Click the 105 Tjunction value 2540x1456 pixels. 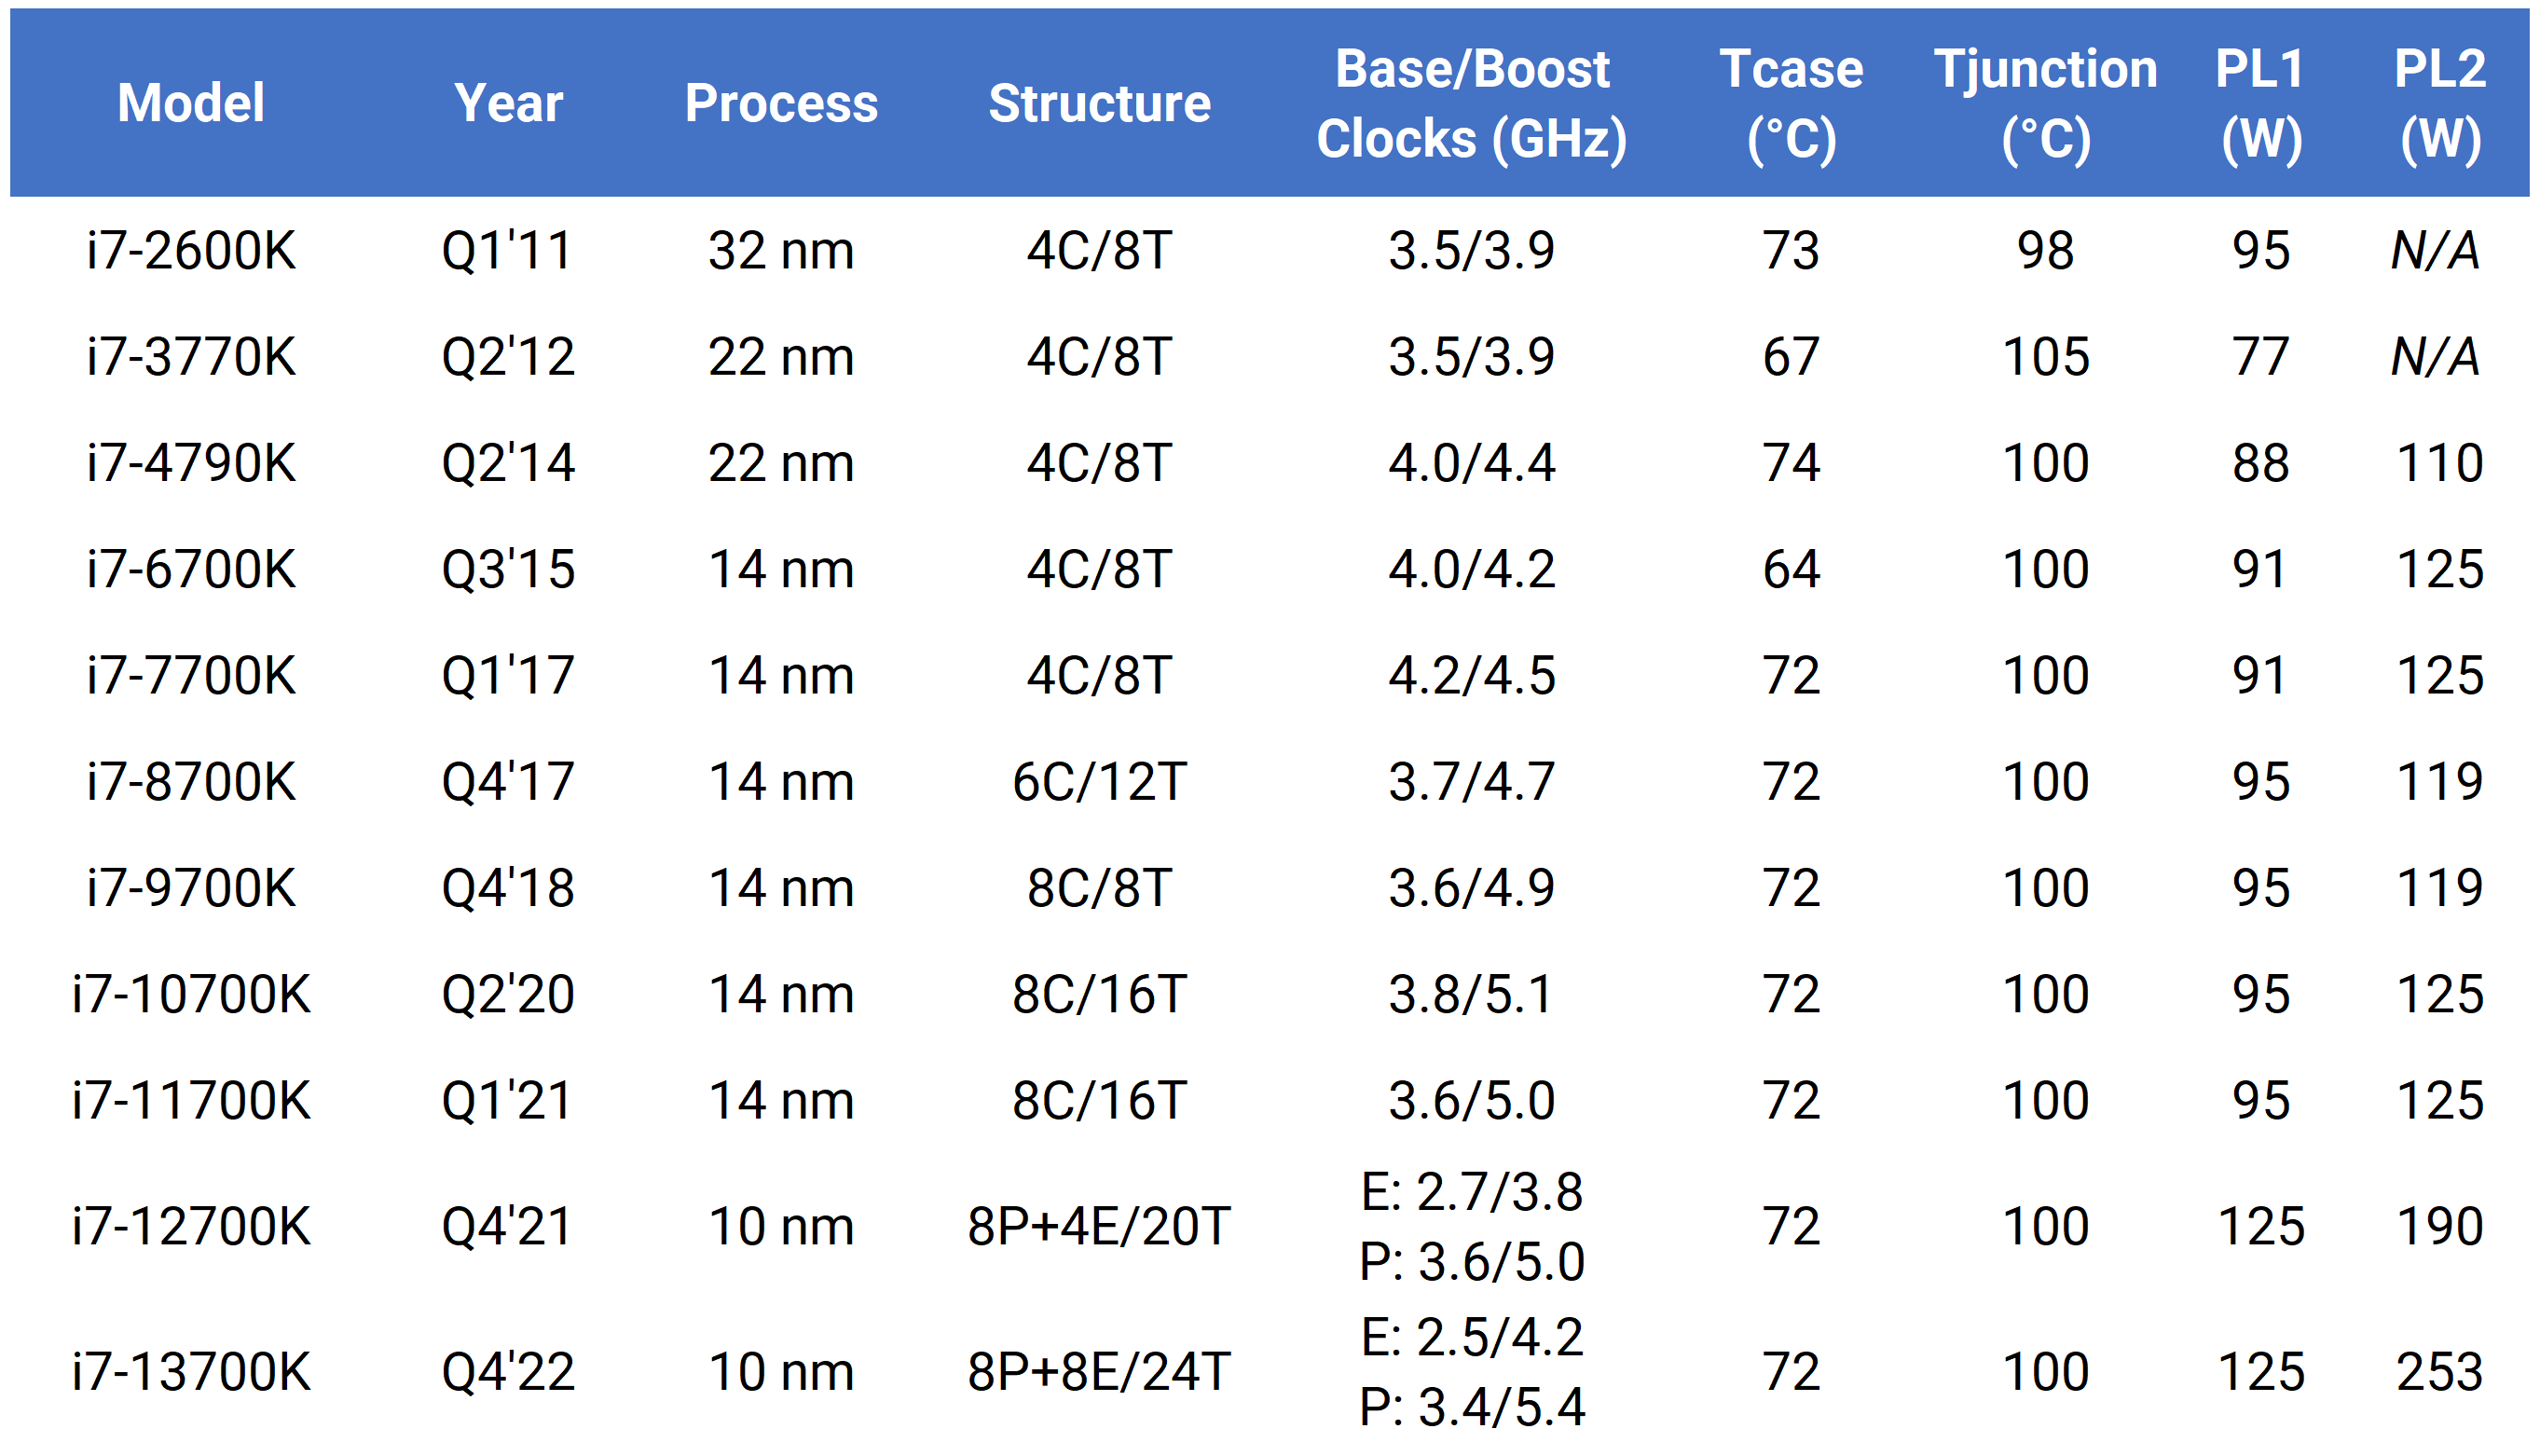point(2045,357)
